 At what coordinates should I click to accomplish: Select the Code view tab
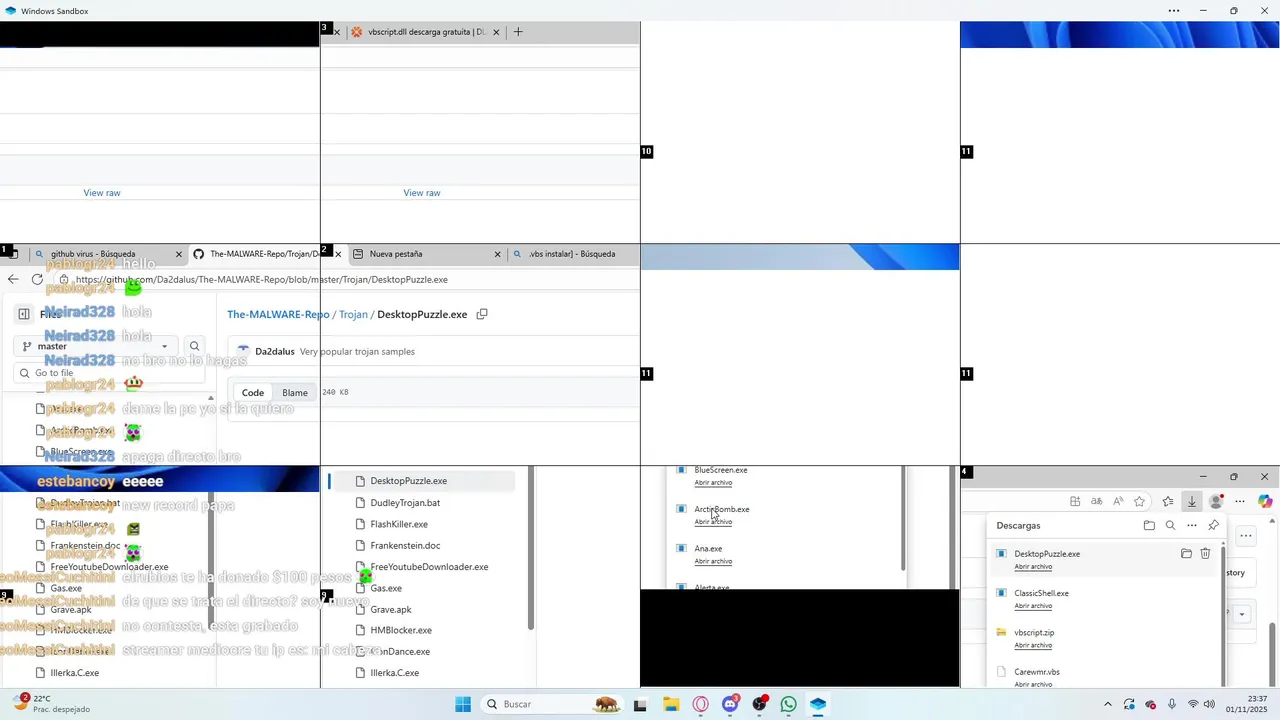tap(253, 393)
